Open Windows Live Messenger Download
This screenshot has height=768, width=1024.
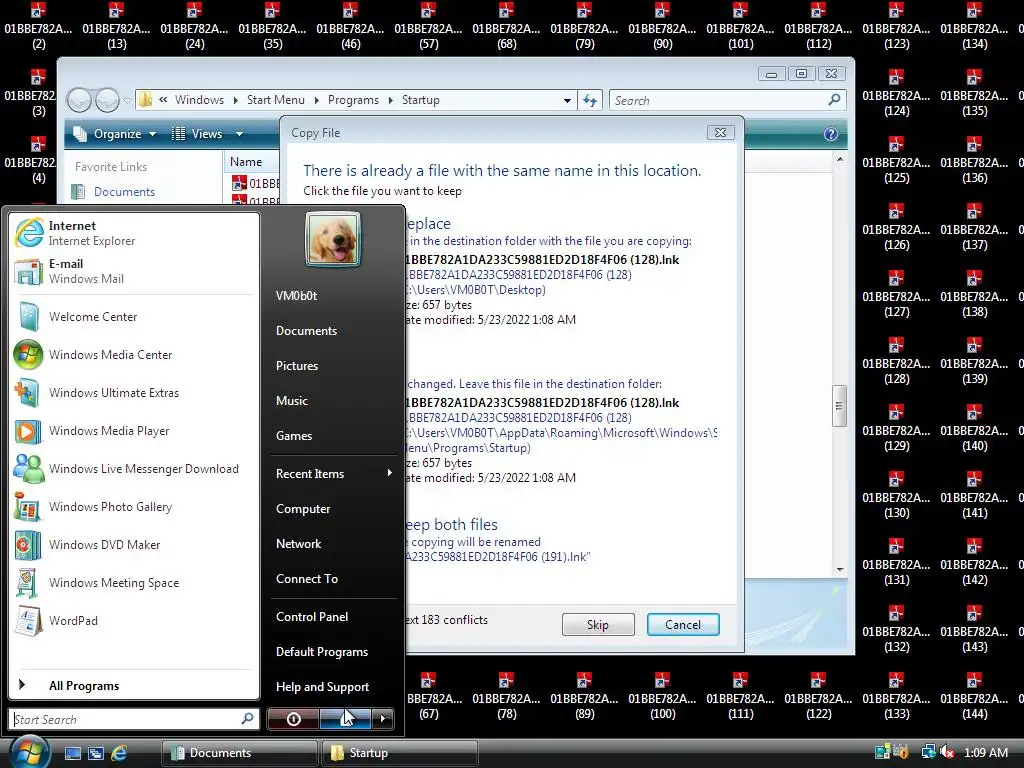pos(134,468)
